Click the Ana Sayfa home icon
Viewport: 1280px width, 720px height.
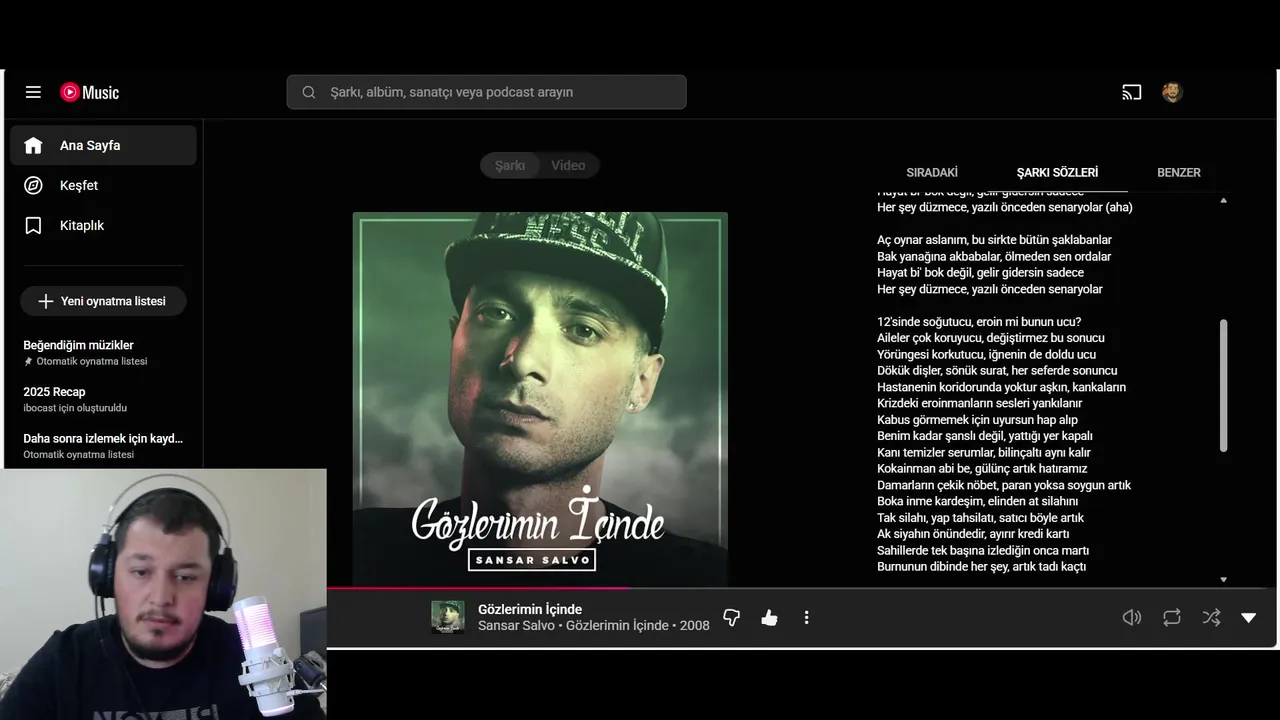tap(33, 145)
